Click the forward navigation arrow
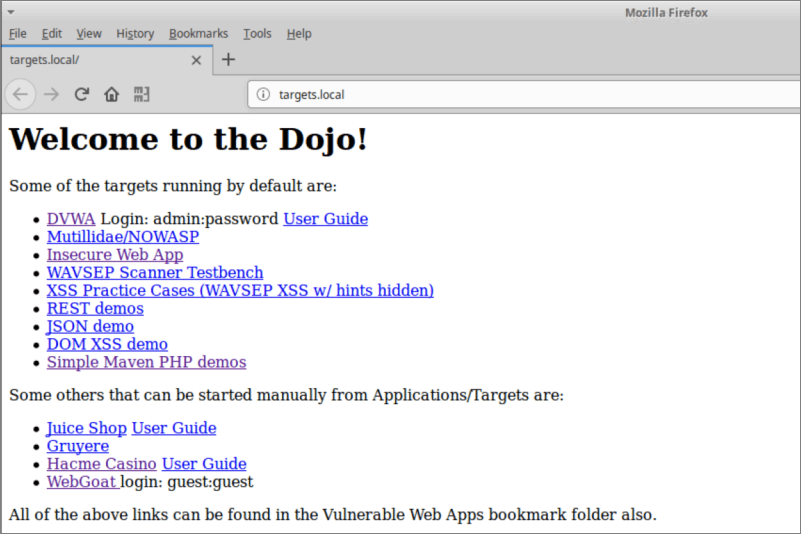The height and width of the screenshot is (534, 801). click(x=51, y=95)
